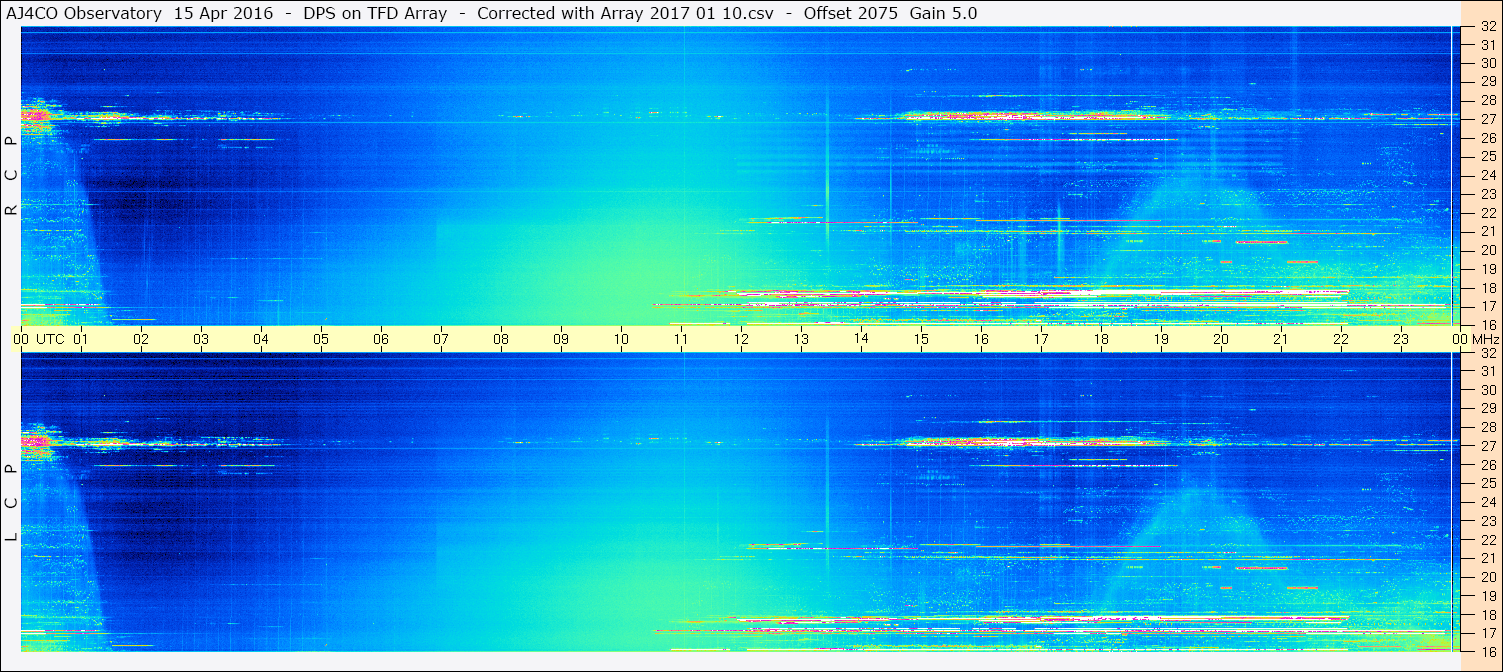1503x672 pixels.
Task: Click the 27 MHz tick of RCP panel
Action: pyautogui.click(x=1488, y=119)
